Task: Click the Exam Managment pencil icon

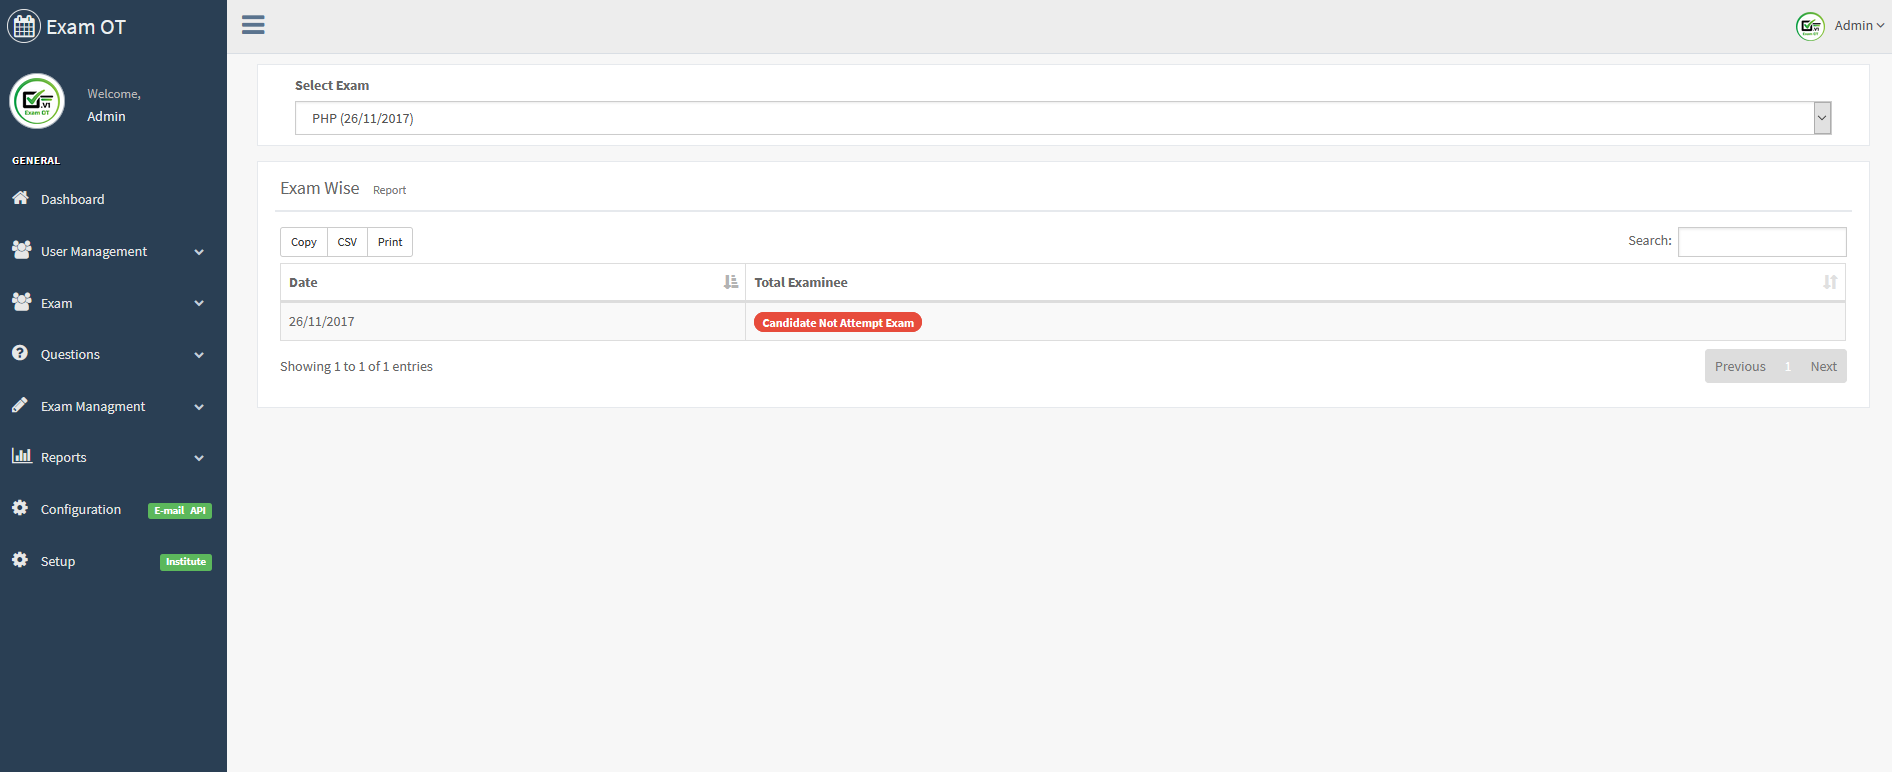Action: click(20, 405)
